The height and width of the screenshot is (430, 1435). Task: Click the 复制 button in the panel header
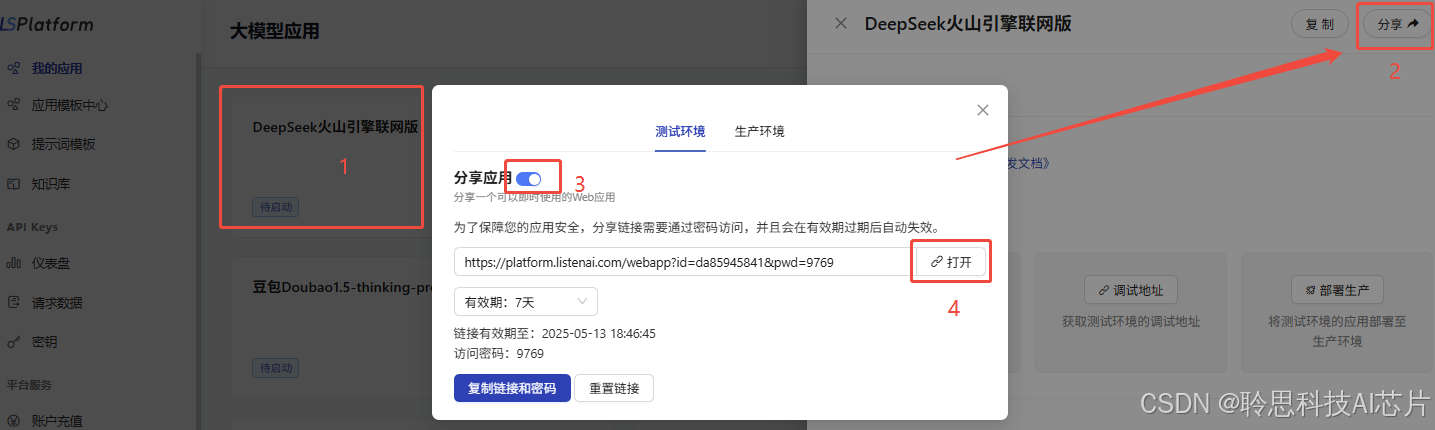coord(1320,24)
